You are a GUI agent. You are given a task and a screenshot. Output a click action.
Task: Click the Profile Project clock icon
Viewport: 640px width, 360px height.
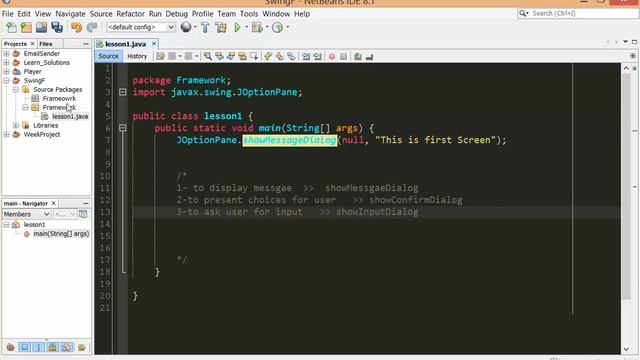point(278,27)
